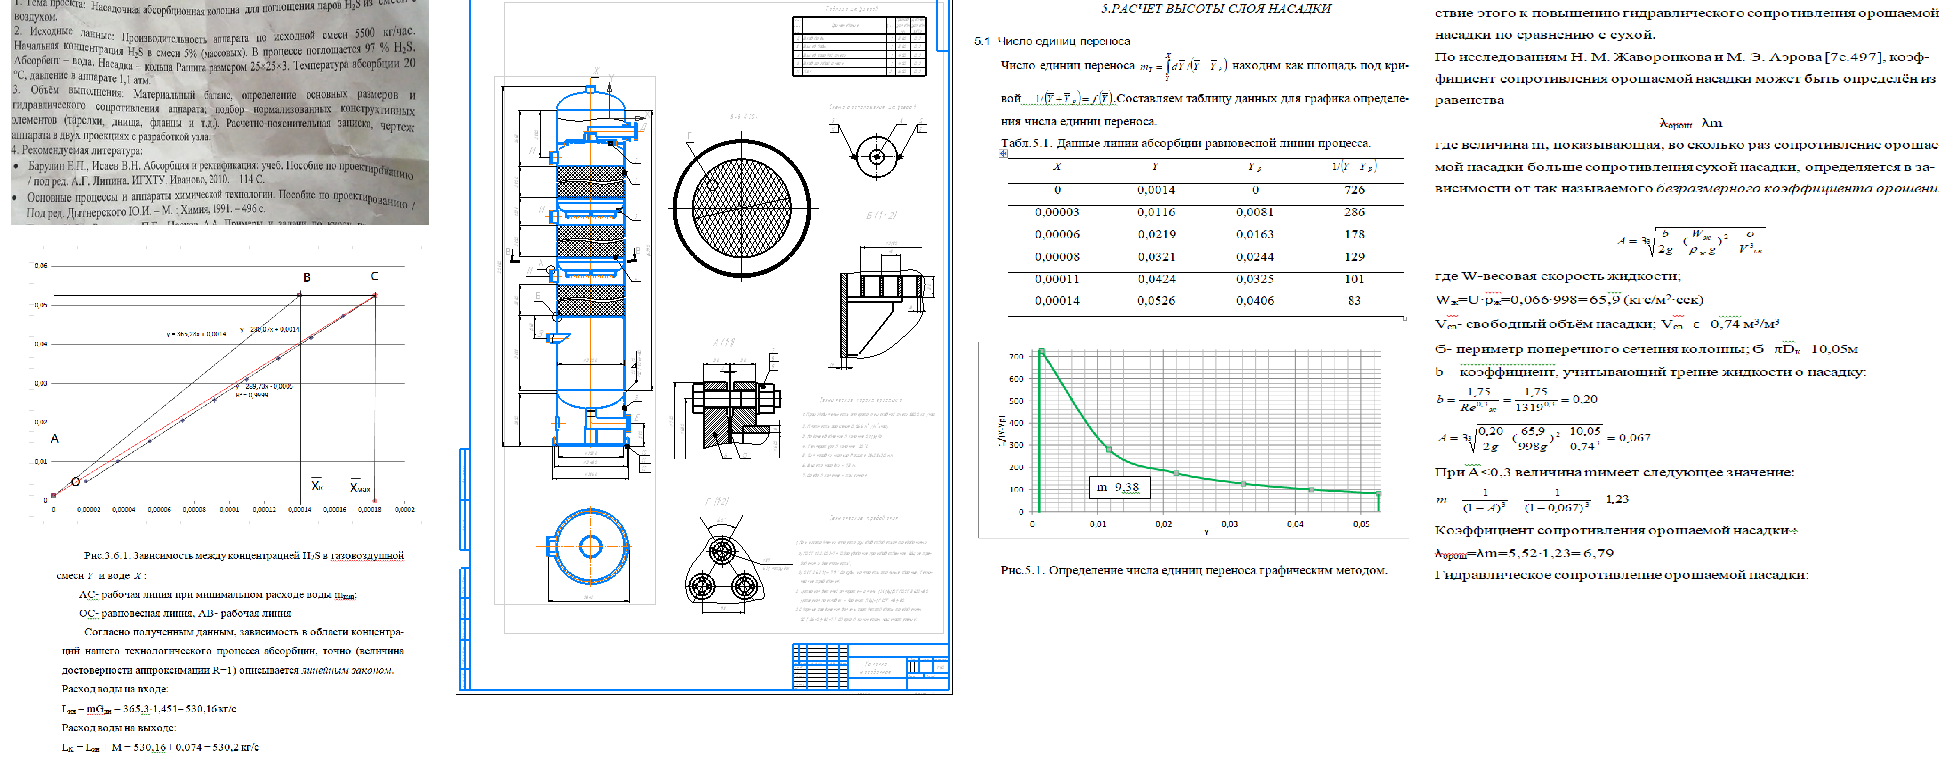Viewport: 1939px width, 763px height.
Task: Select table cell 0,00008
Action: pyautogui.click(x=1057, y=257)
